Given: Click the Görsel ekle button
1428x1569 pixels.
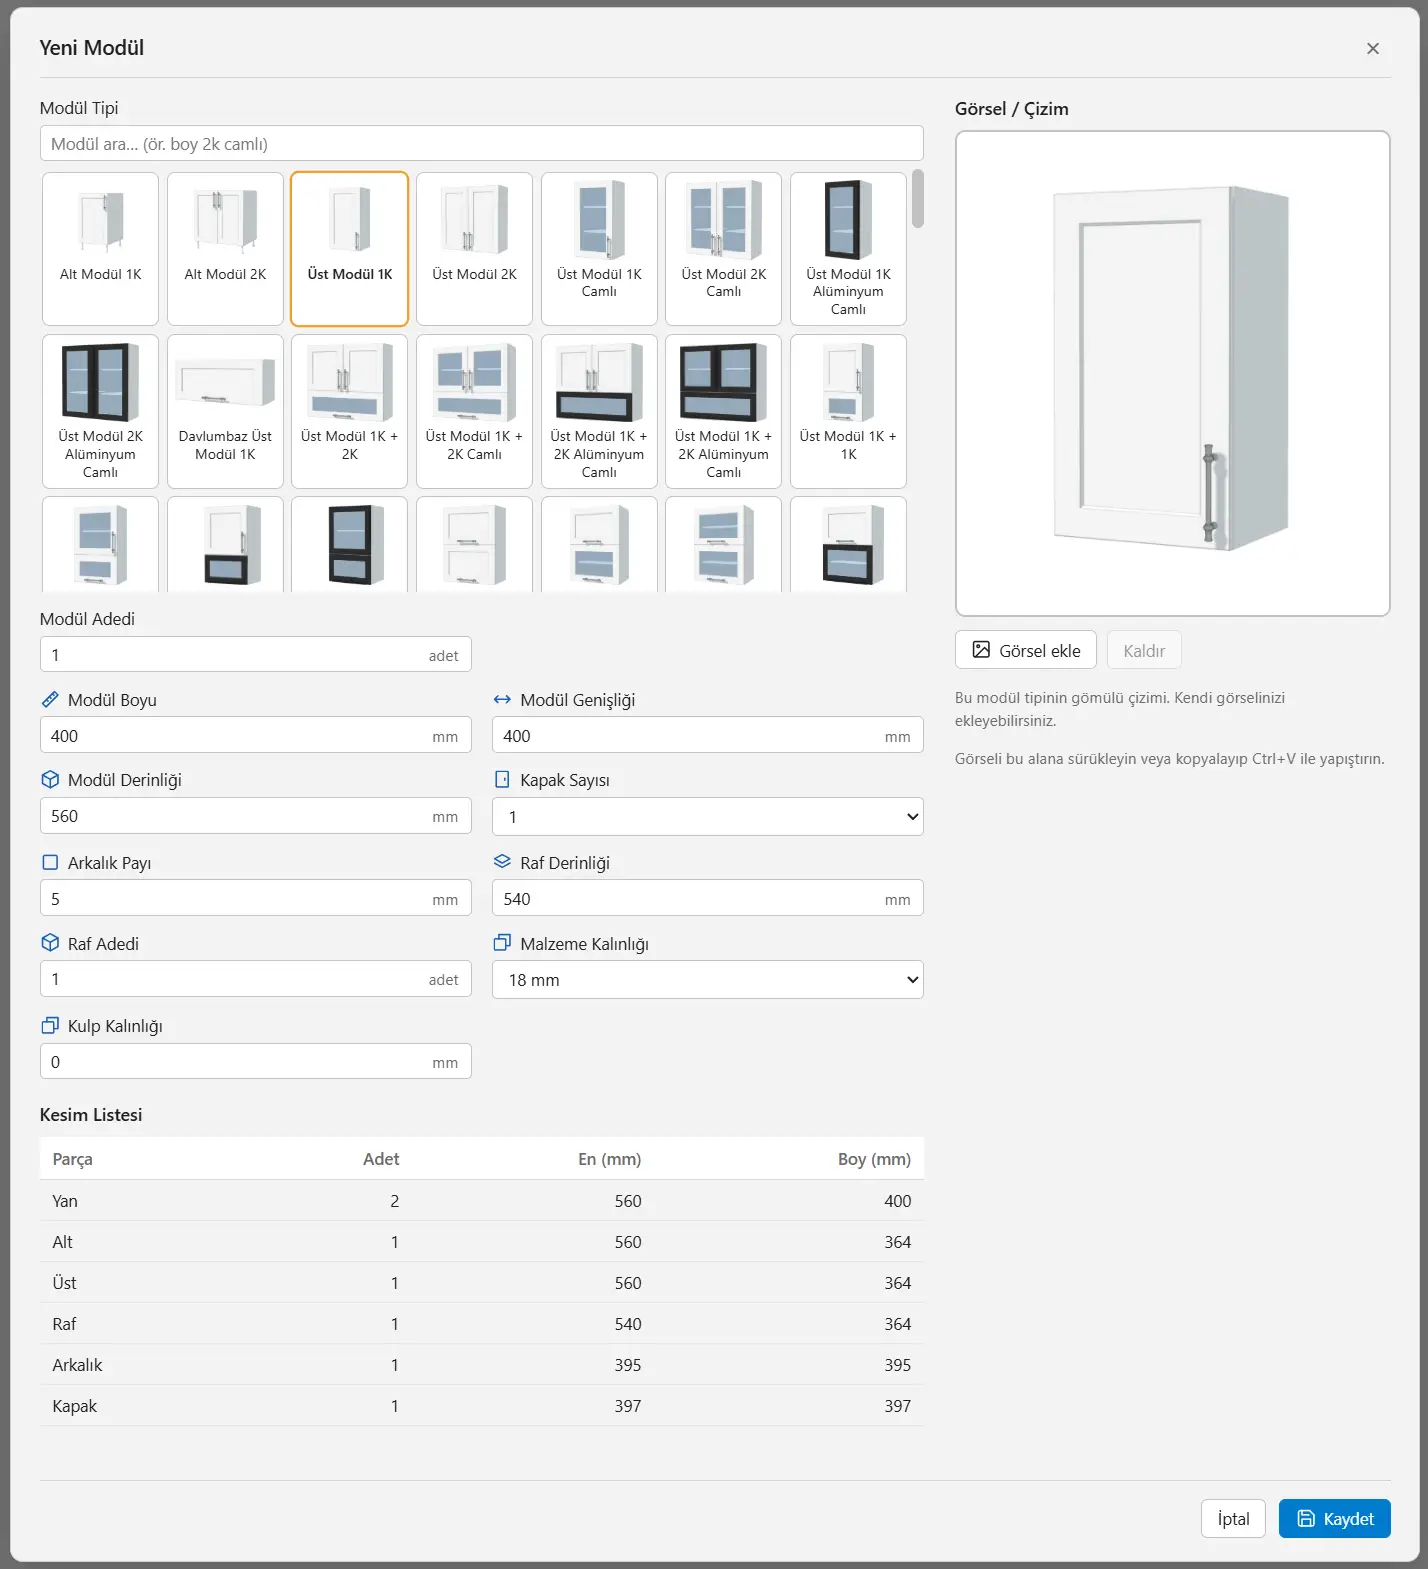Looking at the screenshot, I should pyautogui.click(x=1026, y=650).
